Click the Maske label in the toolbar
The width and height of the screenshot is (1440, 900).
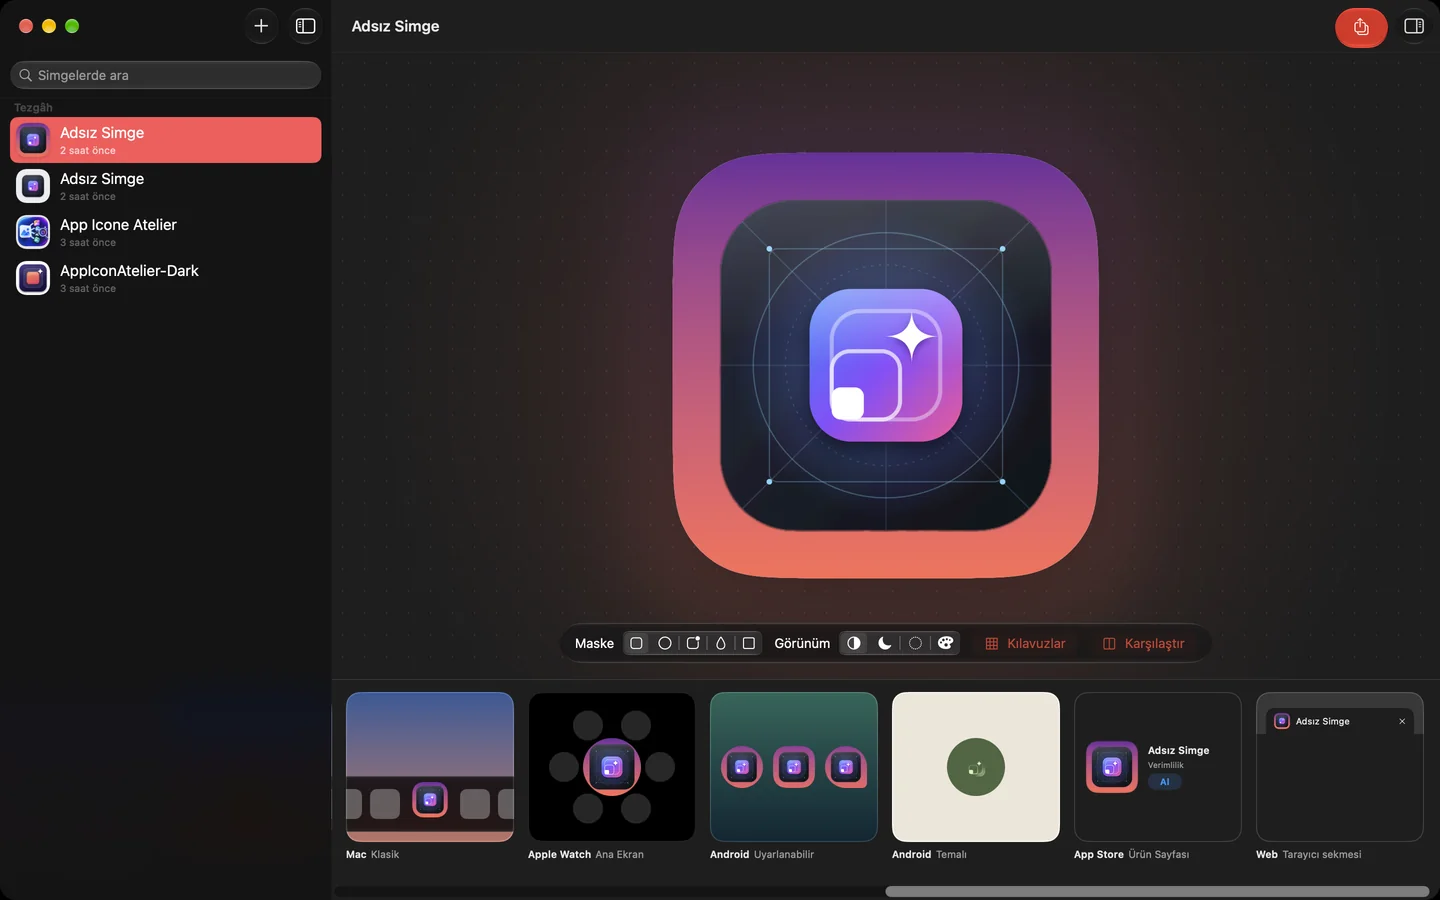pos(594,643)
